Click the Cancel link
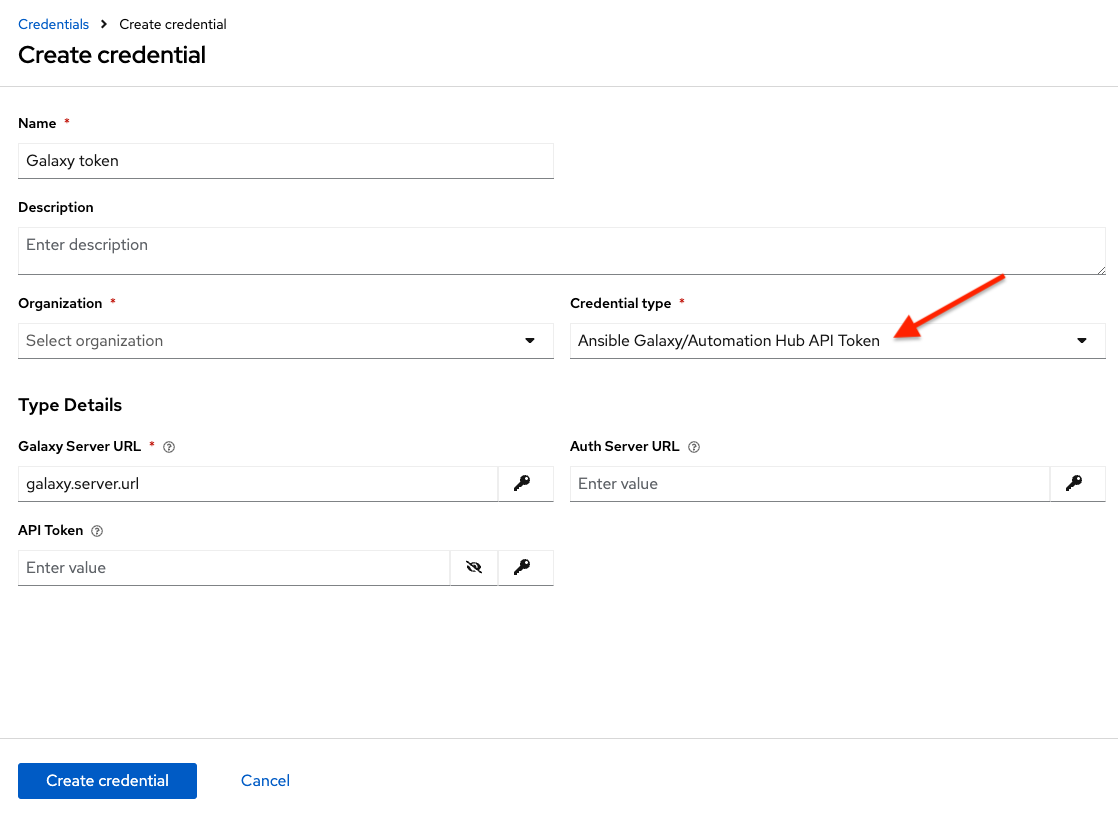Viewport: 1118px width, 814px height. 264,780
